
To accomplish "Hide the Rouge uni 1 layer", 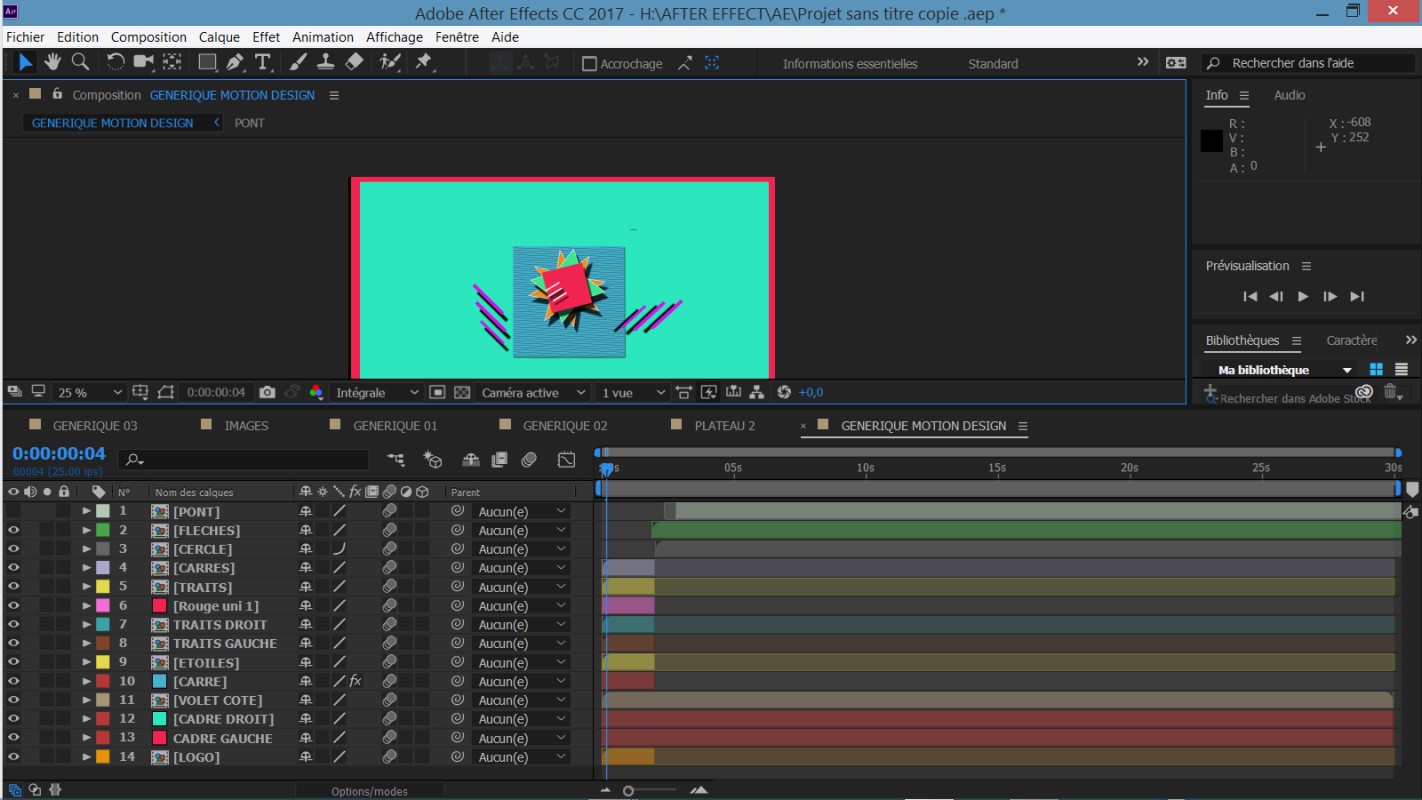I will (13, 606).
